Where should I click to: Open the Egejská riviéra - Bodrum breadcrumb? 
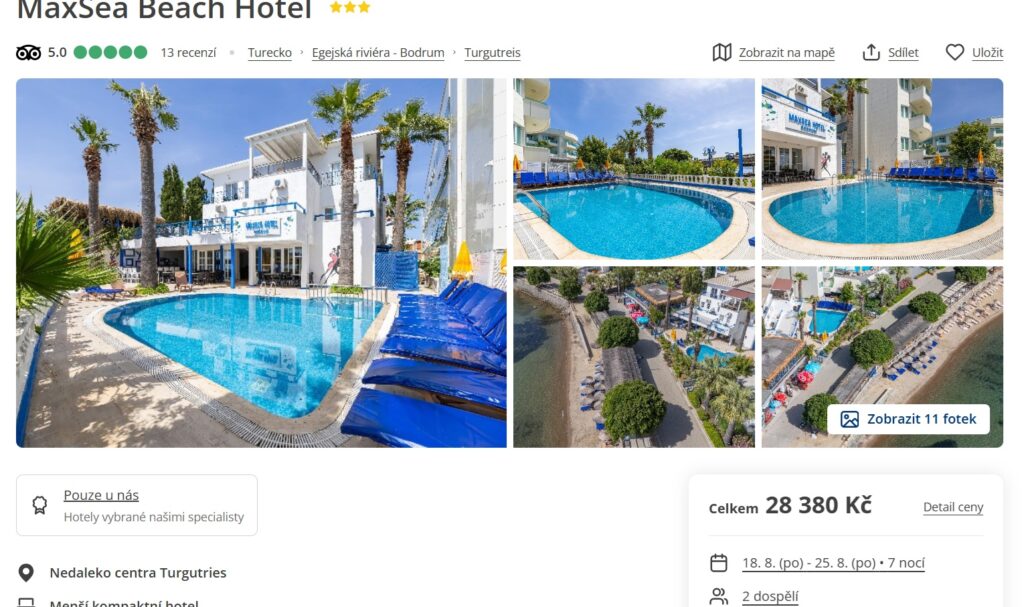click(378, 52)
